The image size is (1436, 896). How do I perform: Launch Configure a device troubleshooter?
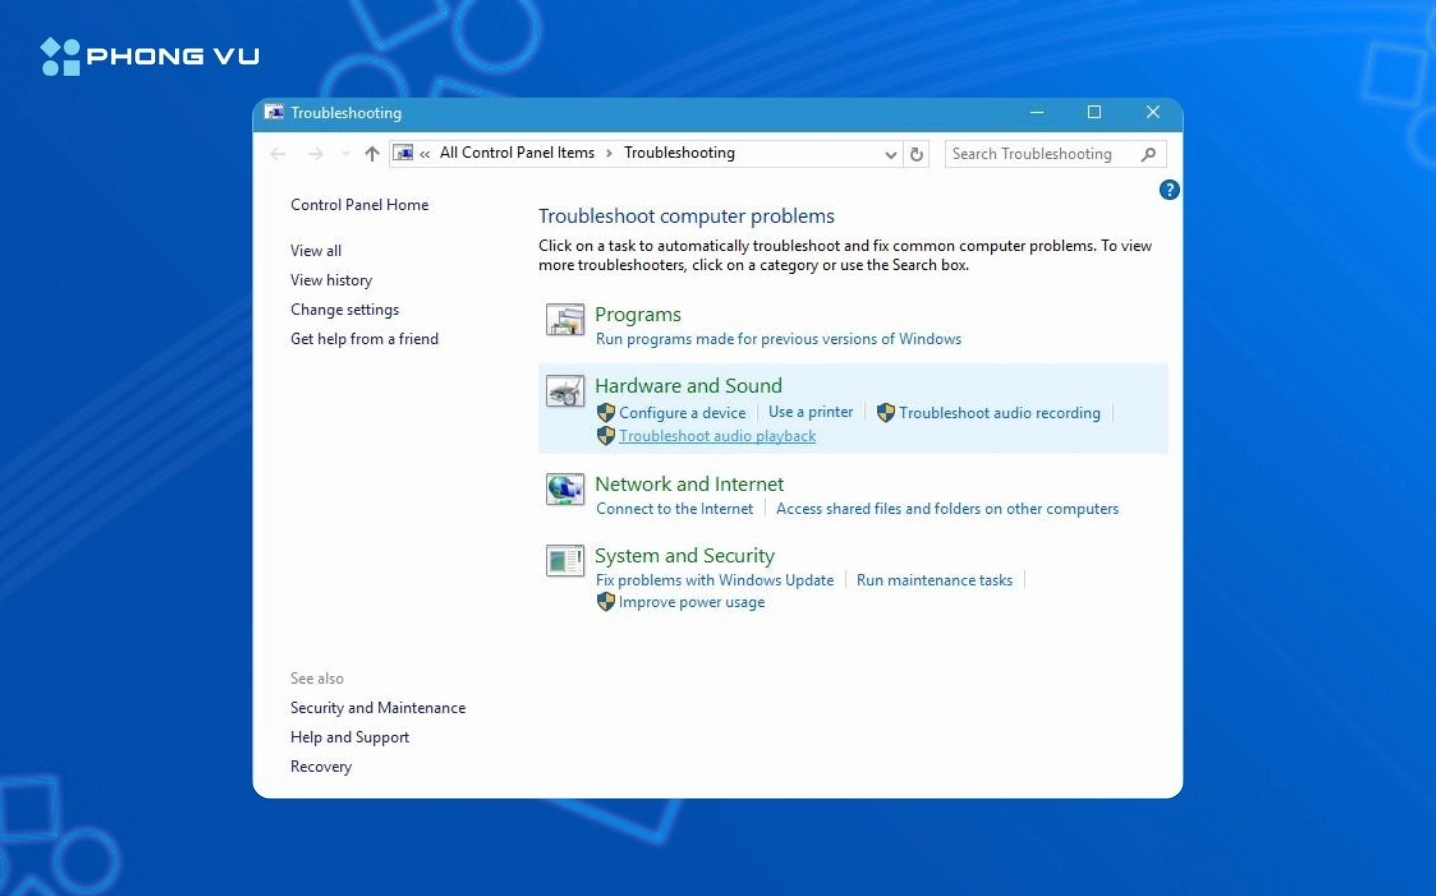tap(682, 413)
